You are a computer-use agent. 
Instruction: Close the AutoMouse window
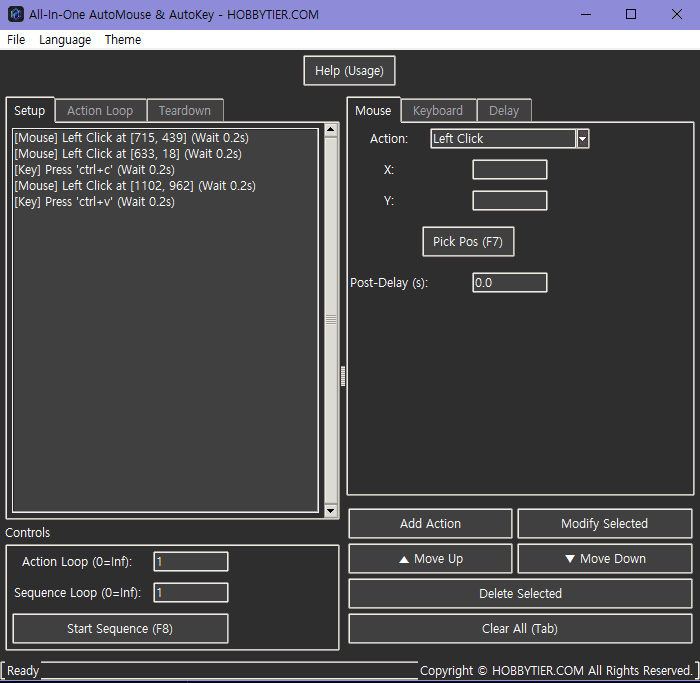pos(677,14)
